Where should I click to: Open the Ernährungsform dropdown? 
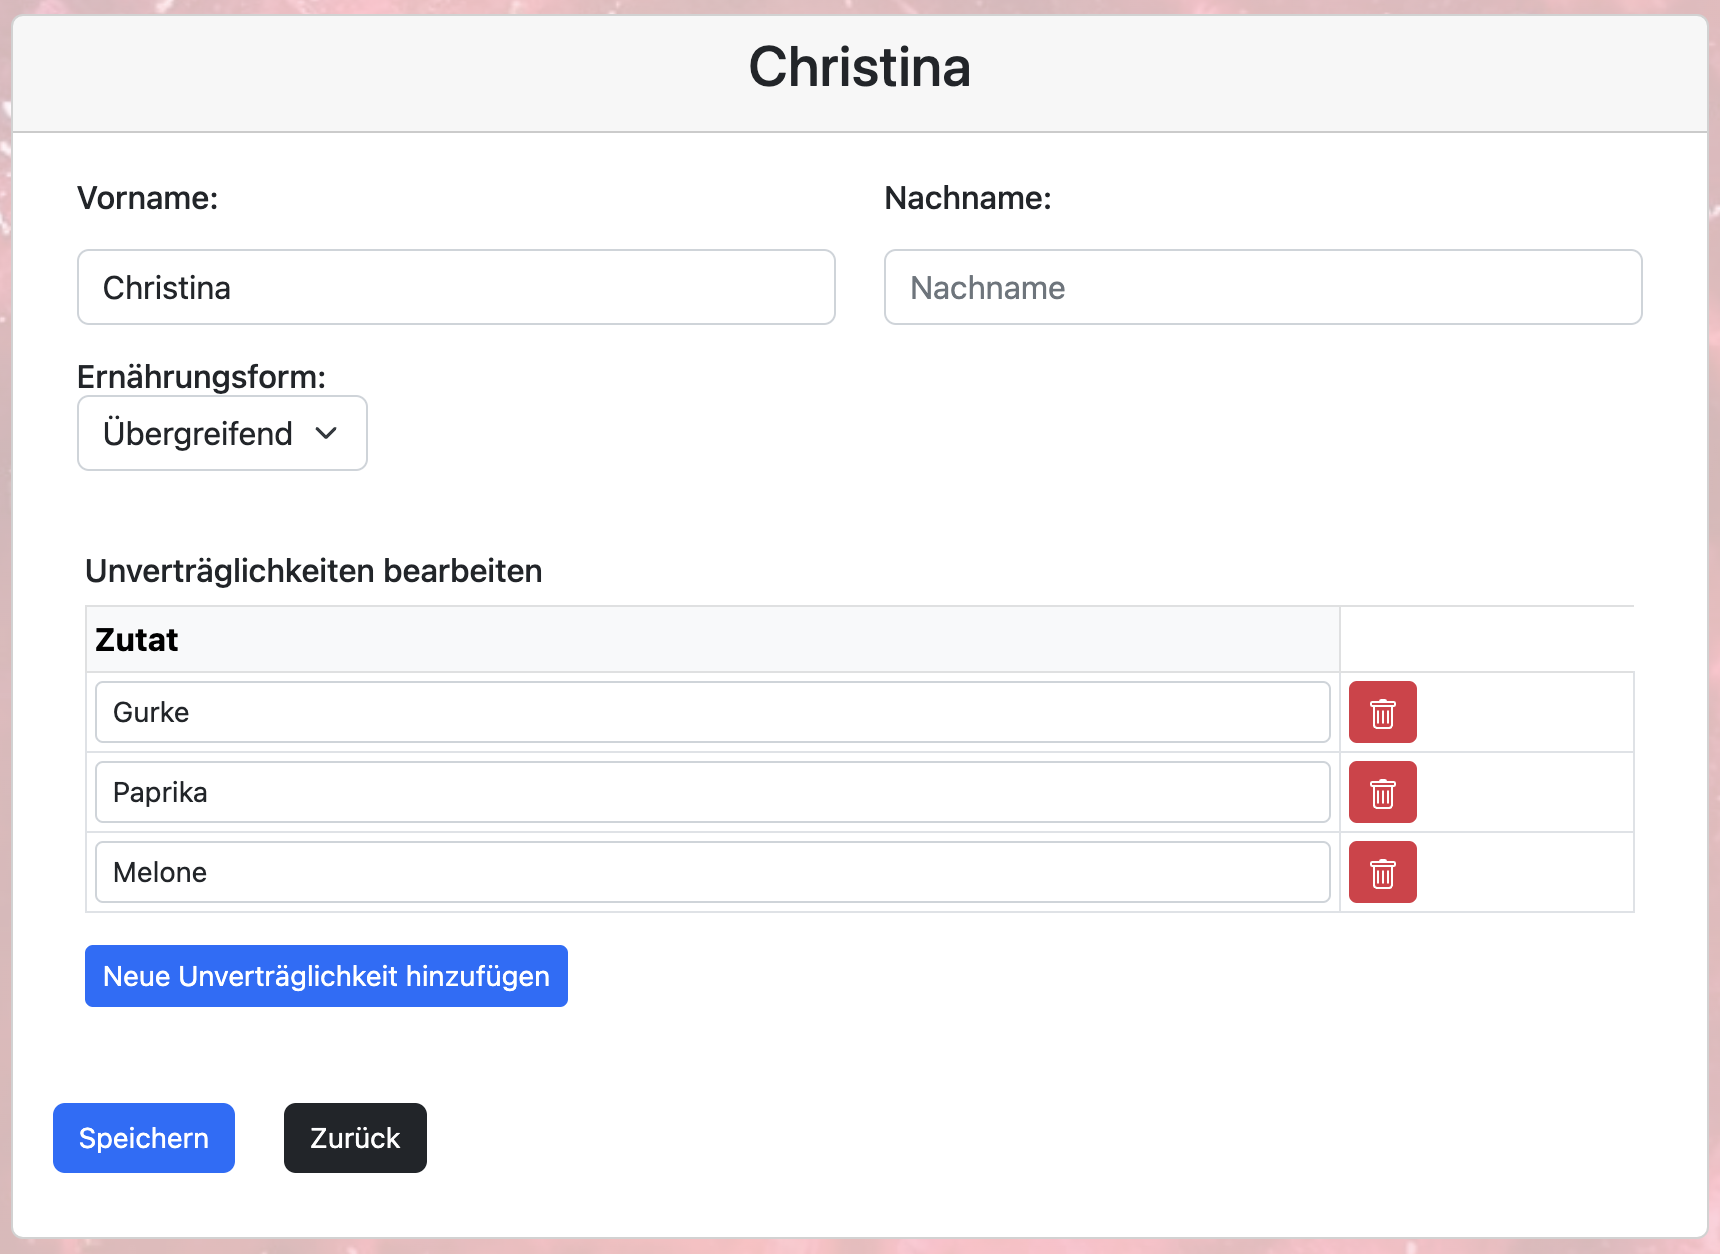222,433
